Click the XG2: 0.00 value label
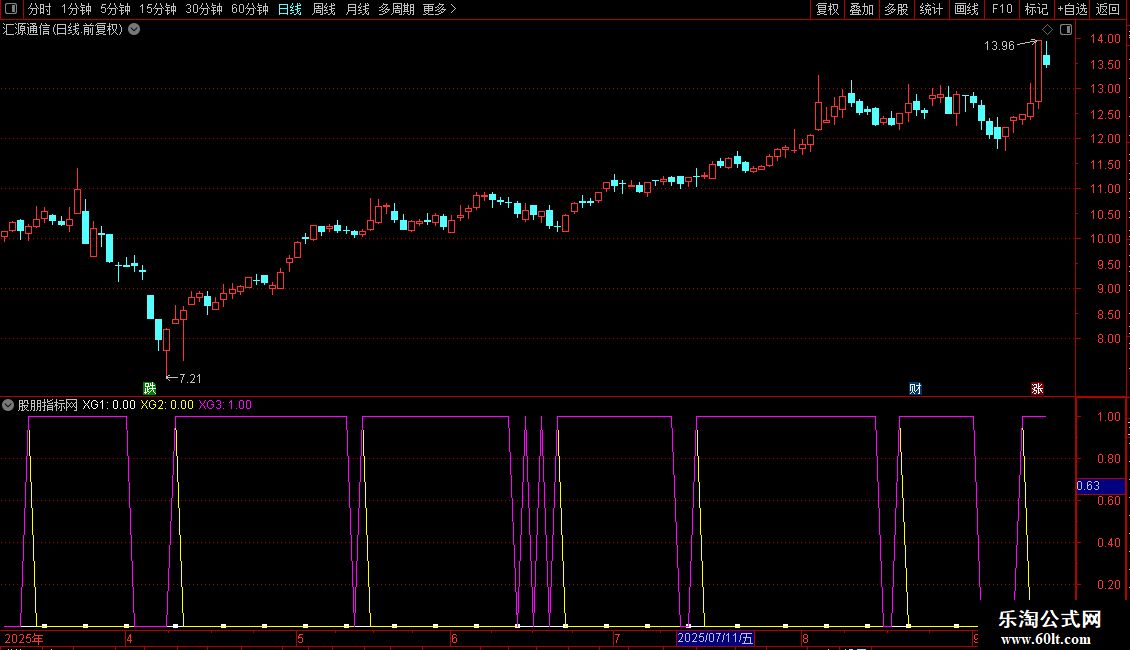 point(167,405)
